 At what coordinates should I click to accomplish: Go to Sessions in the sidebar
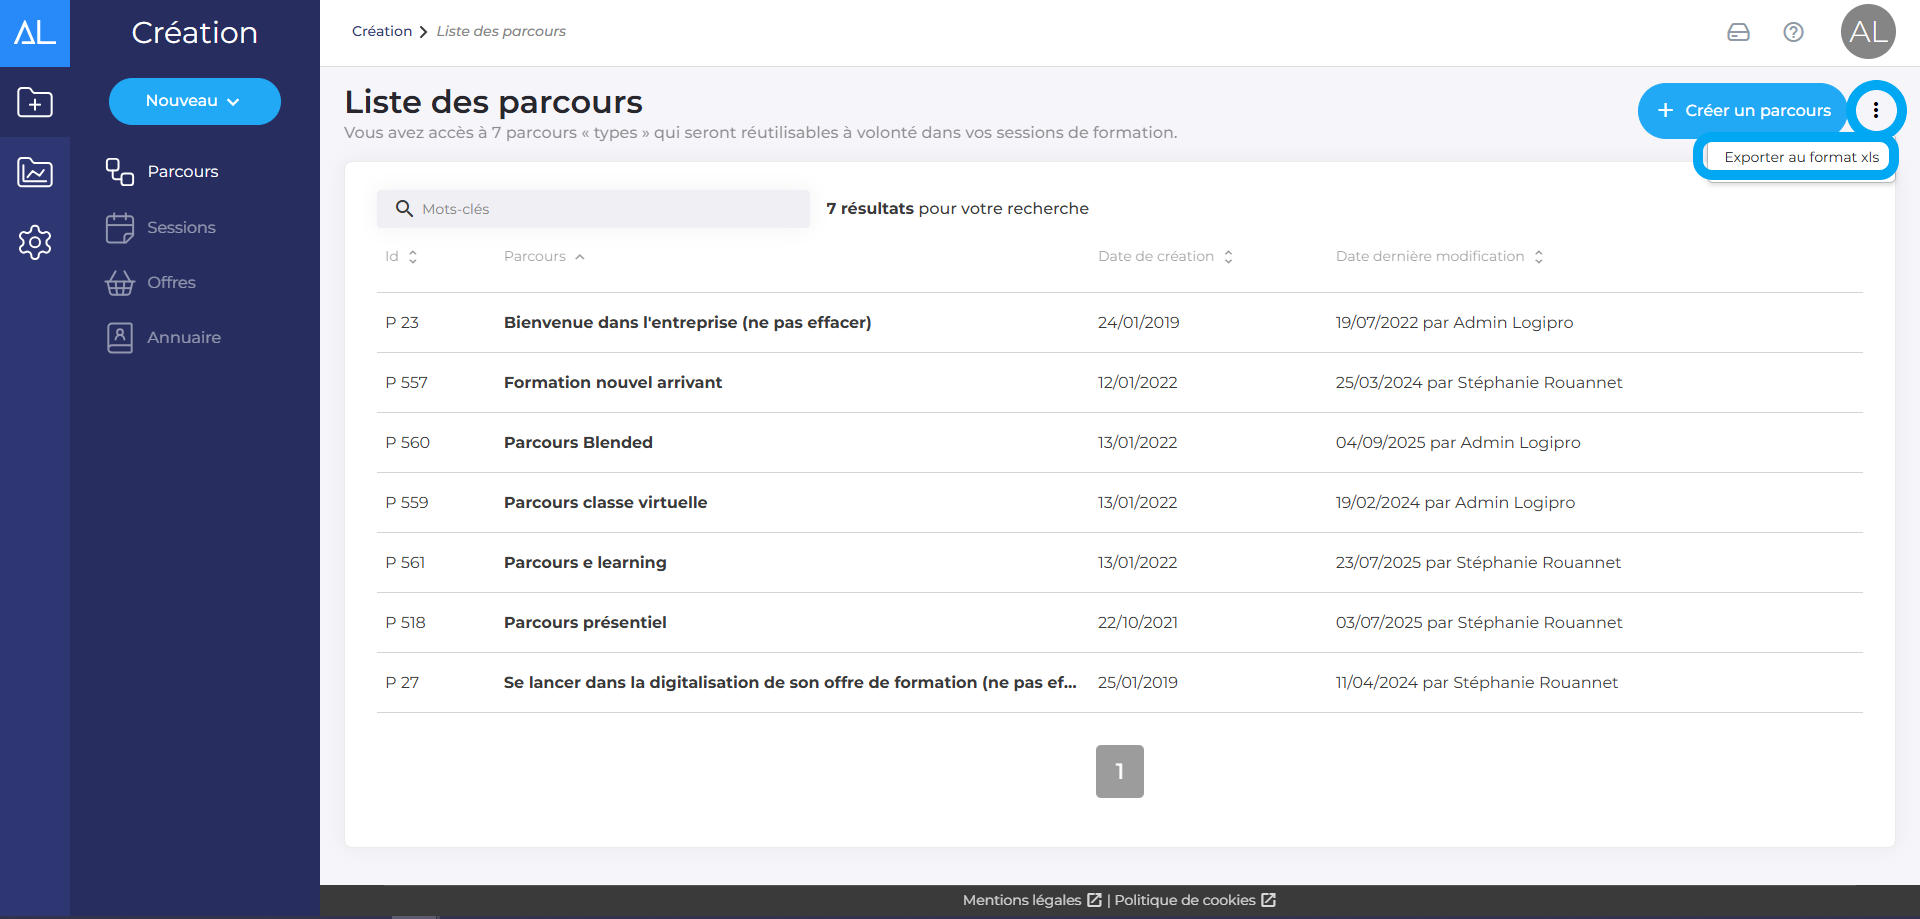pos(181,228)
